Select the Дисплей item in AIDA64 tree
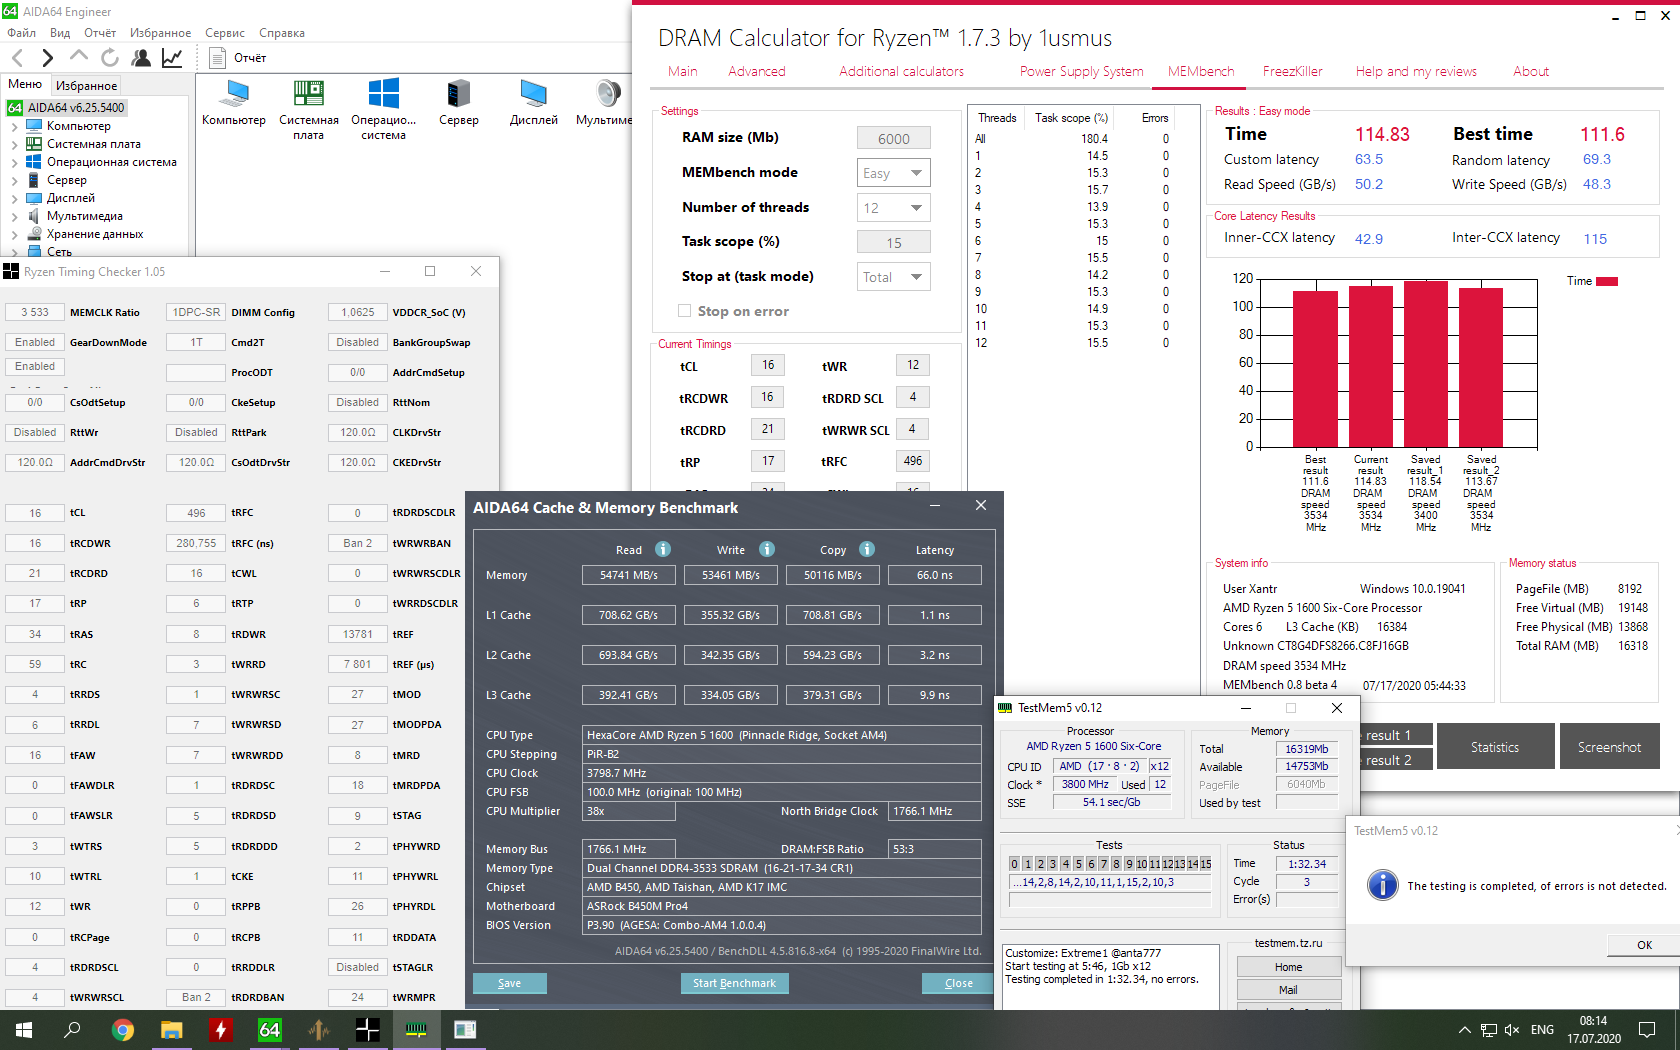Screen dimensions: 1680x1050 point(71,199)
